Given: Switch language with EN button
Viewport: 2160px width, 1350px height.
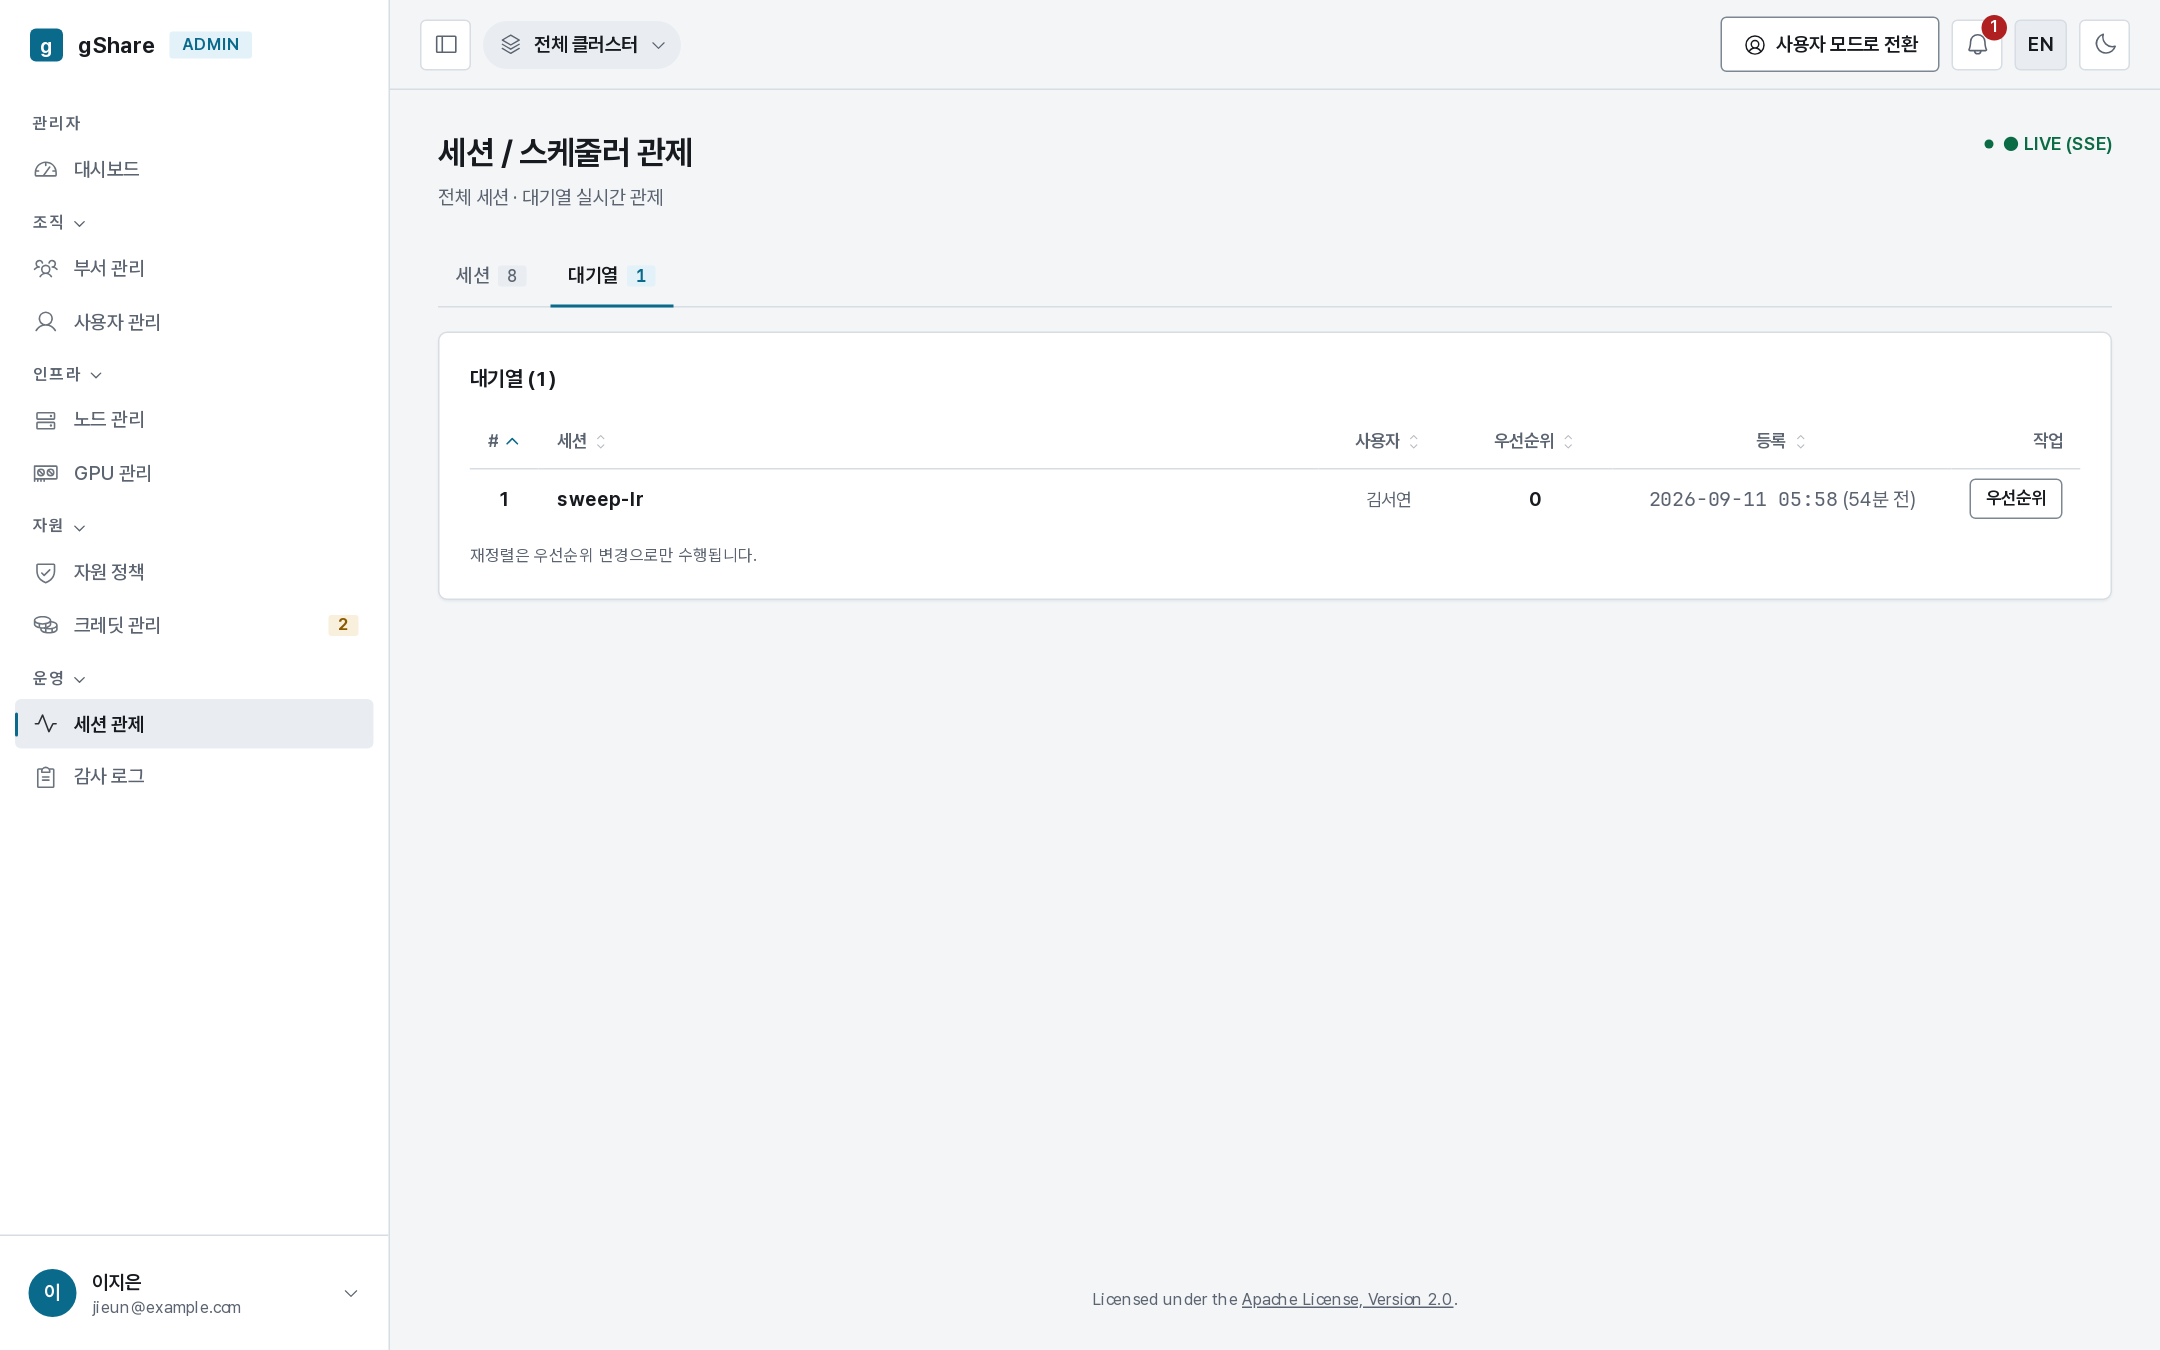Looking at the screenshot, I should tap(2041, 45).
